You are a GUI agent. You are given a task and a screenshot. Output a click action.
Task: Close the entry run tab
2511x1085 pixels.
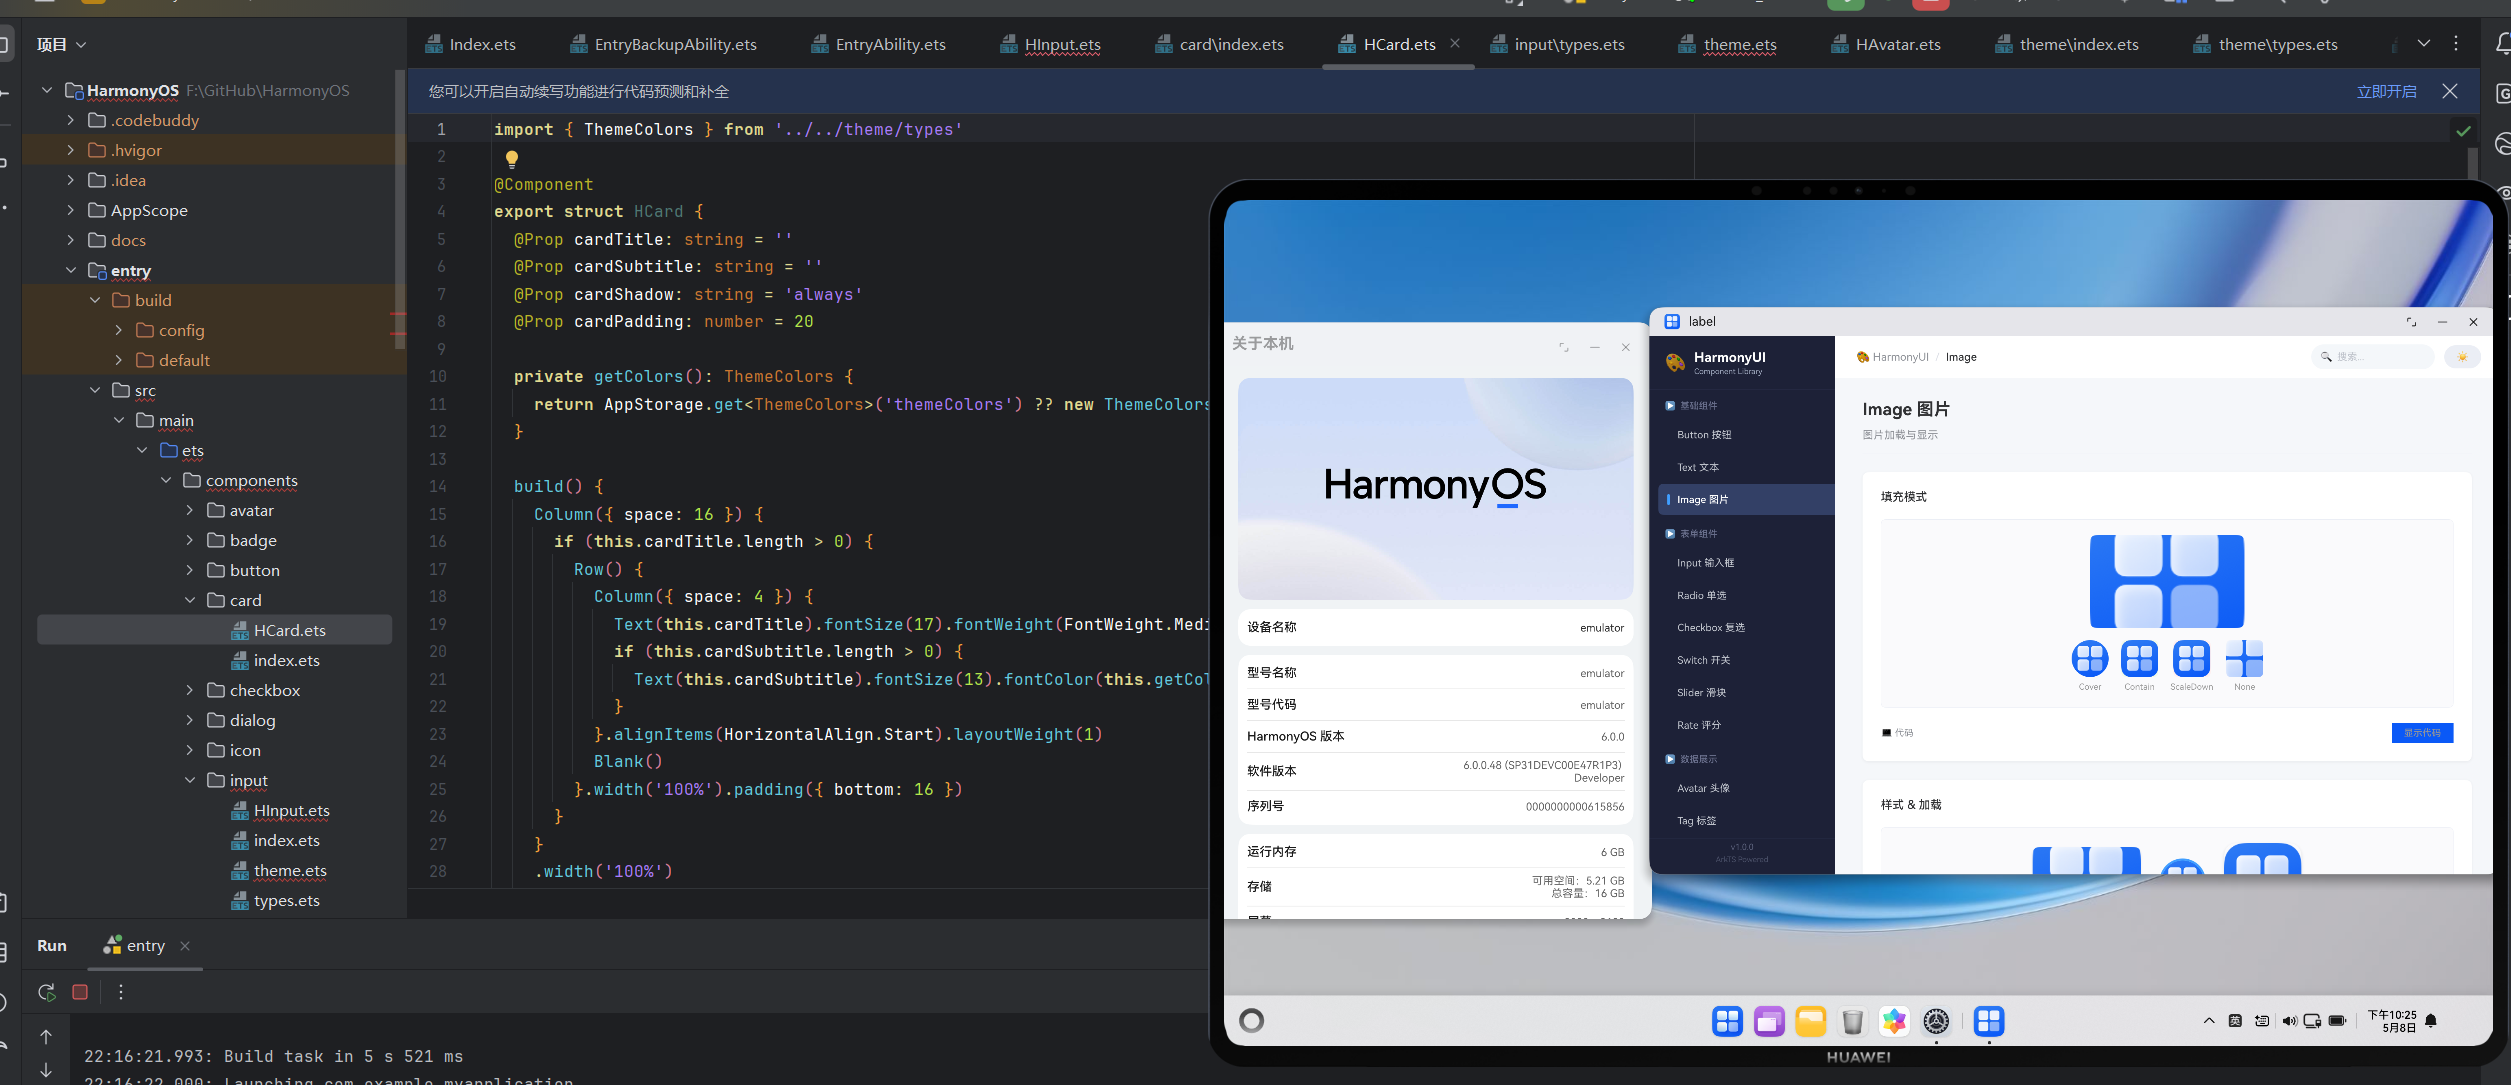pos(185,946)
